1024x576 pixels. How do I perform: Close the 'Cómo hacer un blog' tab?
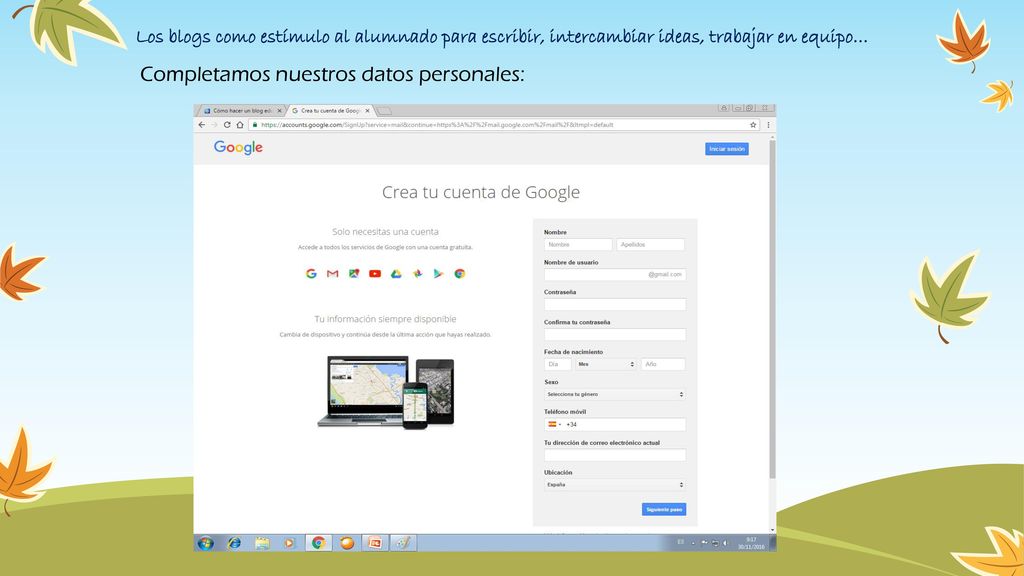point(280,111)
